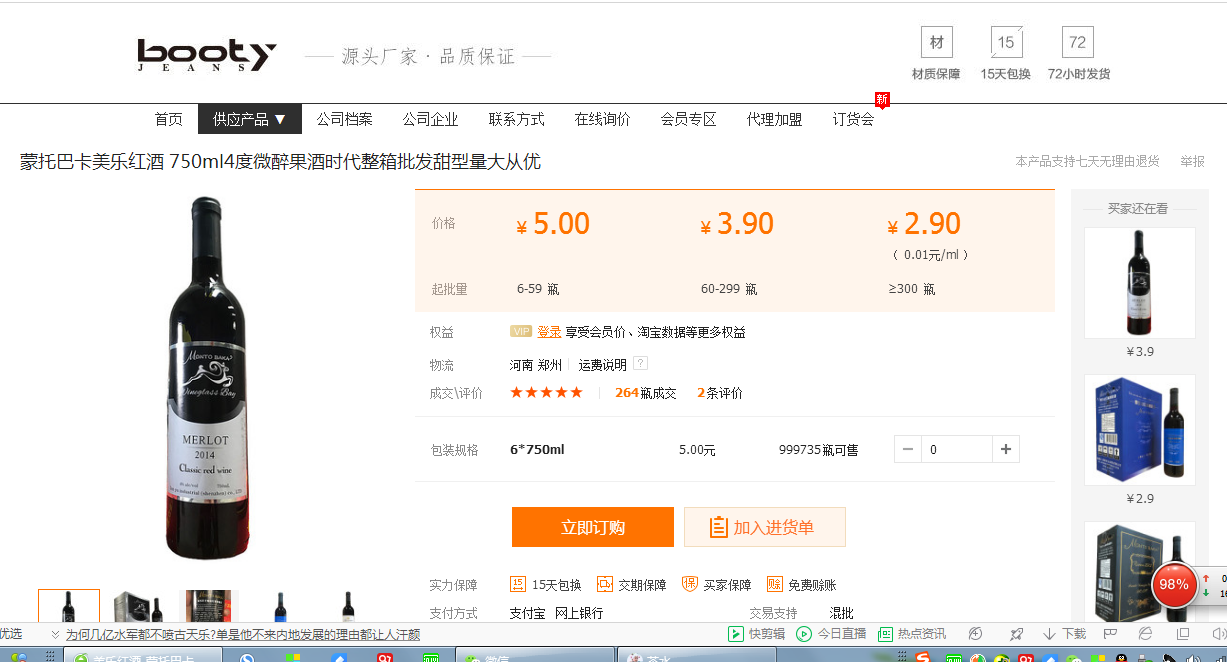Viewport: 1227px width, 662px height.
Task: Click the 15天包换 guarantee icon under 实力保障
Action: 518,584
